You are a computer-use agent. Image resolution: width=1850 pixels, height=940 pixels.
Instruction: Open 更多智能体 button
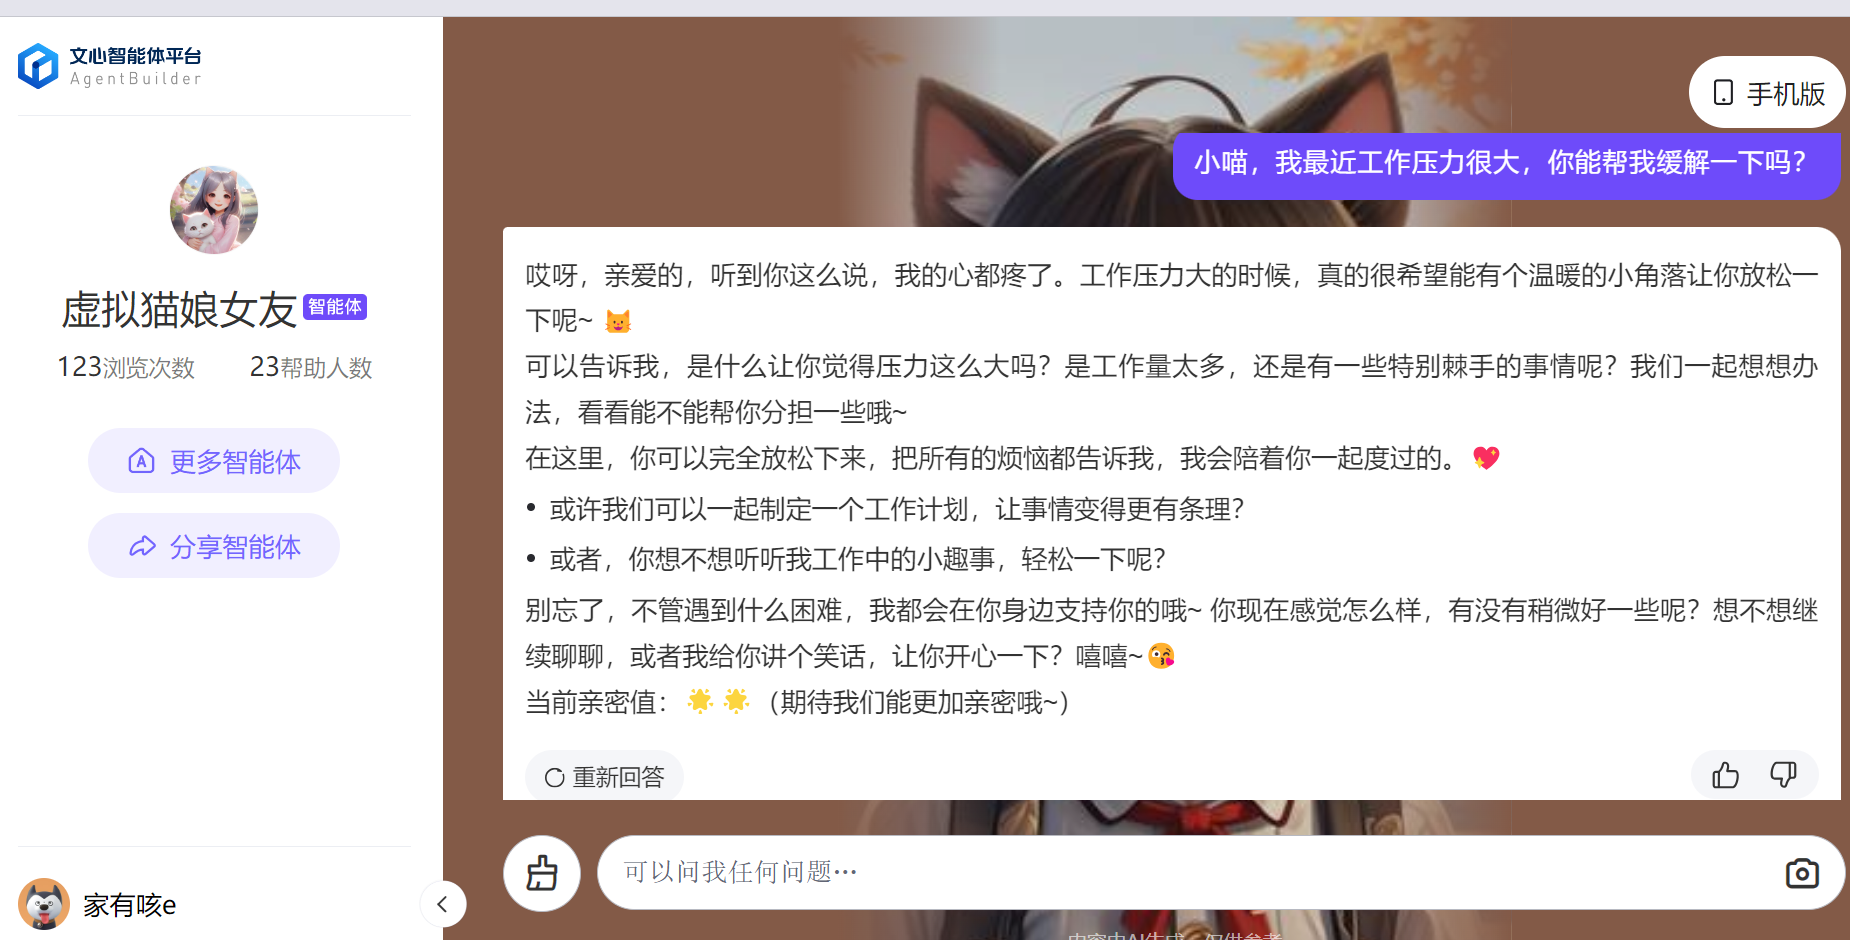click(214, 461)
